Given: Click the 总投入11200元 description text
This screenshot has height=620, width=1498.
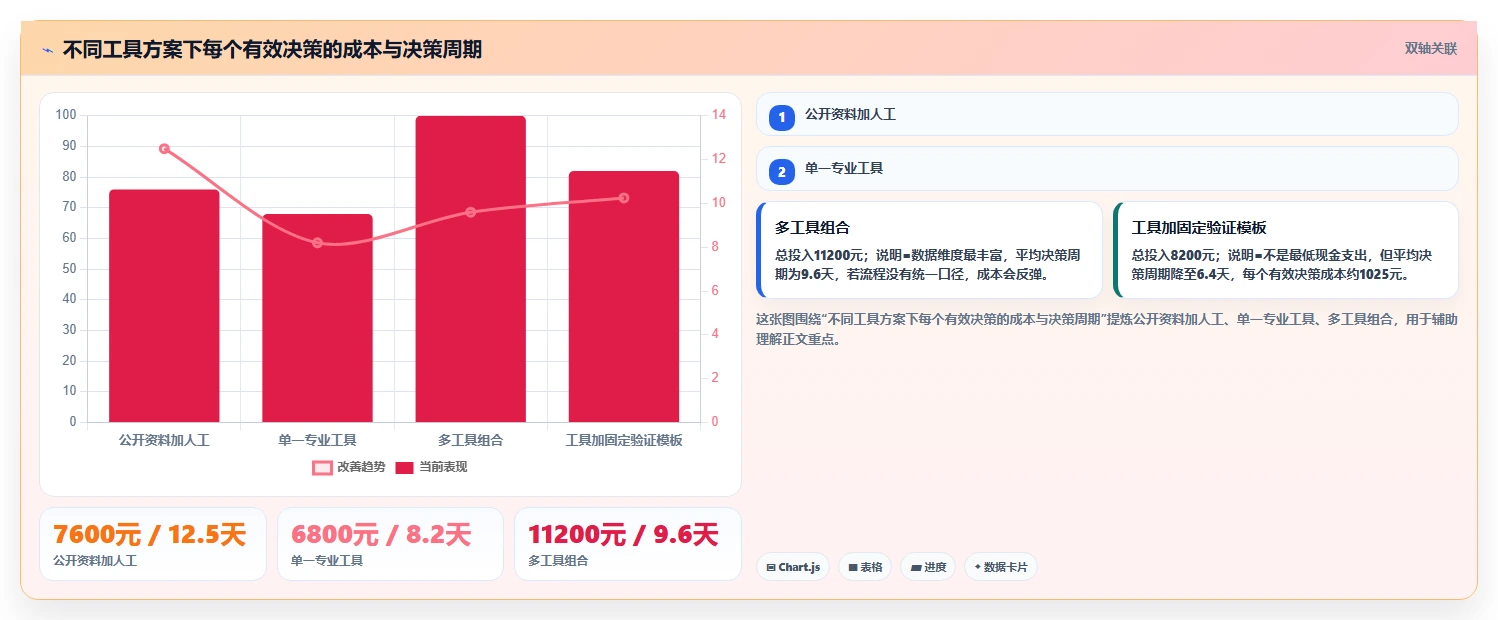Looking at the screenshot, I should 928,264.
